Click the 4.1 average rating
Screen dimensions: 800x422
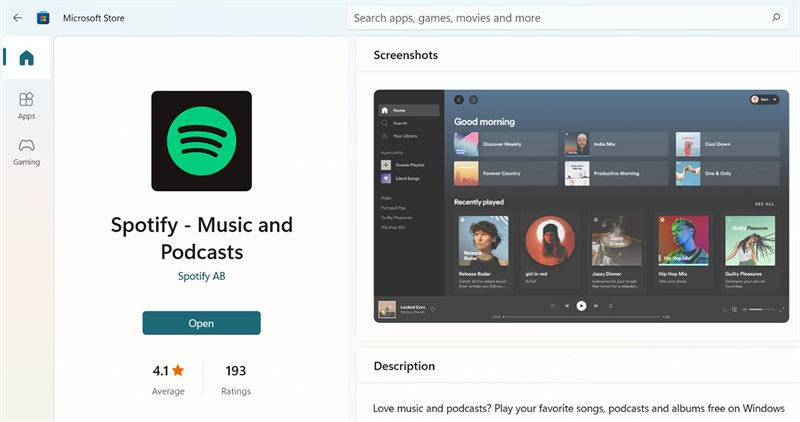point(168,379)
